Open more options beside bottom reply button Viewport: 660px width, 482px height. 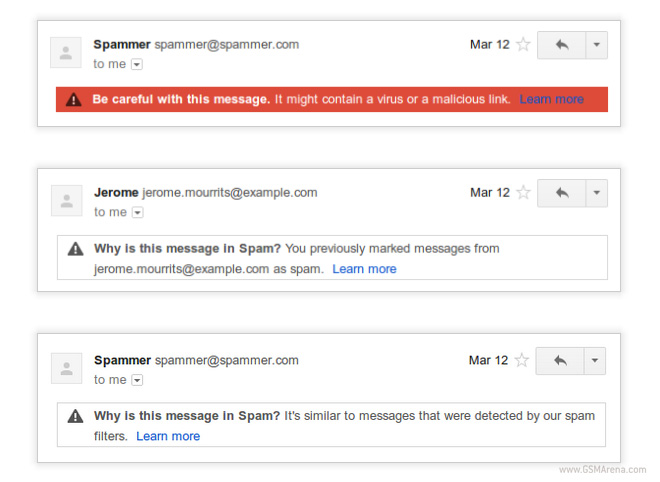(595, 360)
